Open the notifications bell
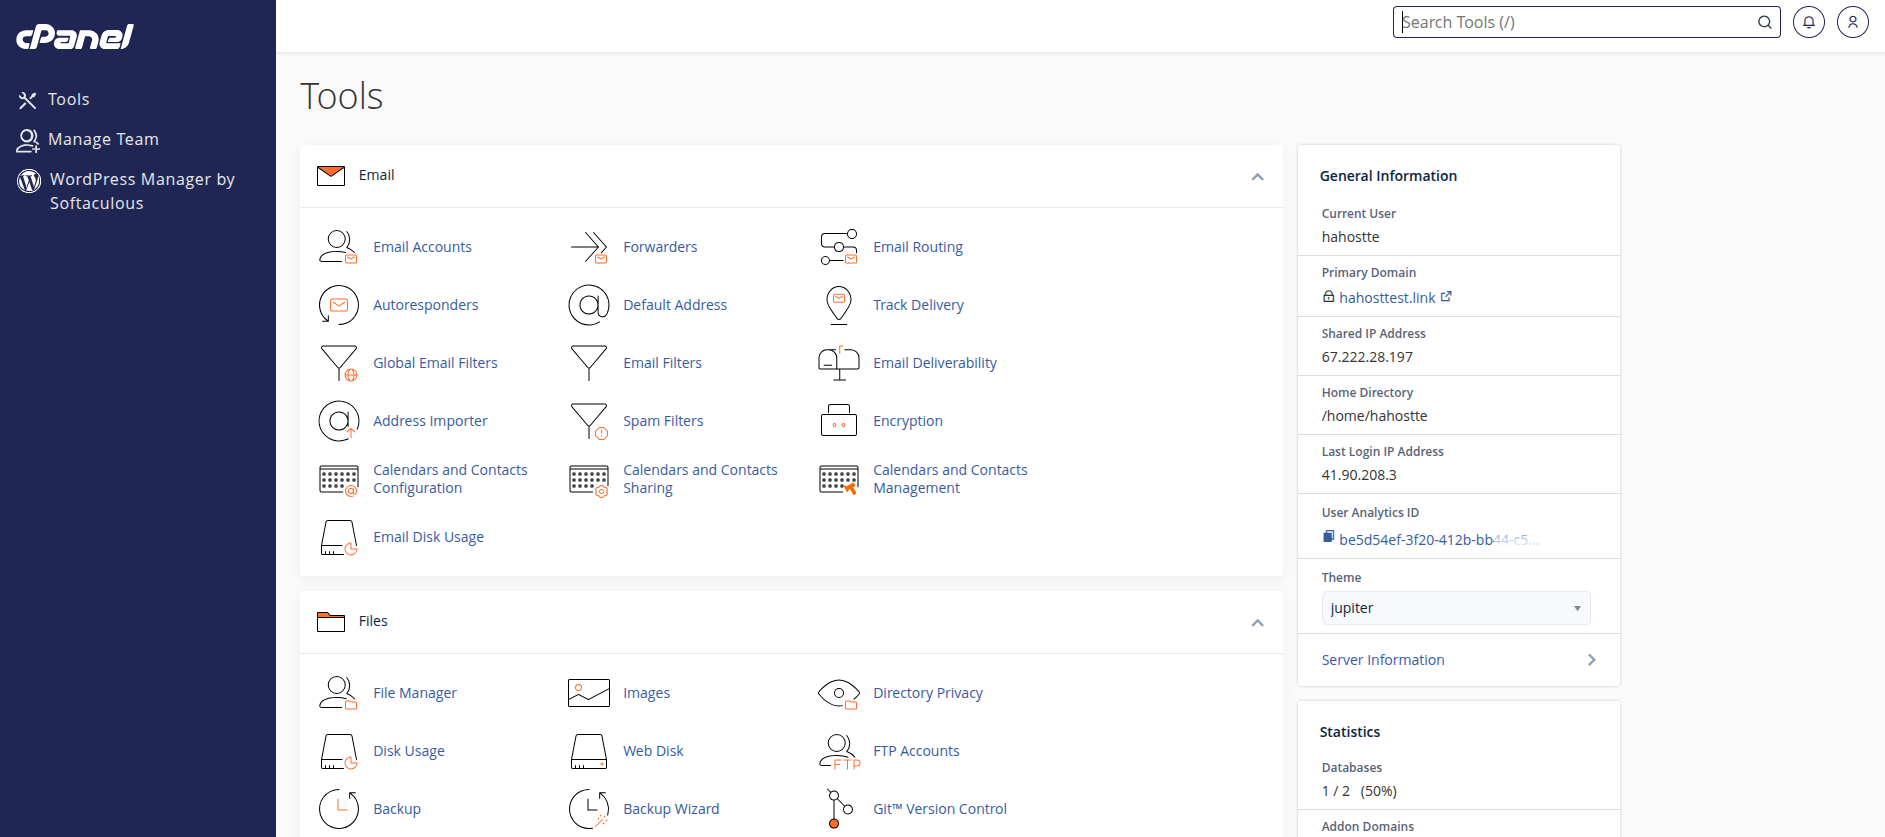Image resolution: width=1885 pixels, height=837 pixels. click(1808, 22)
